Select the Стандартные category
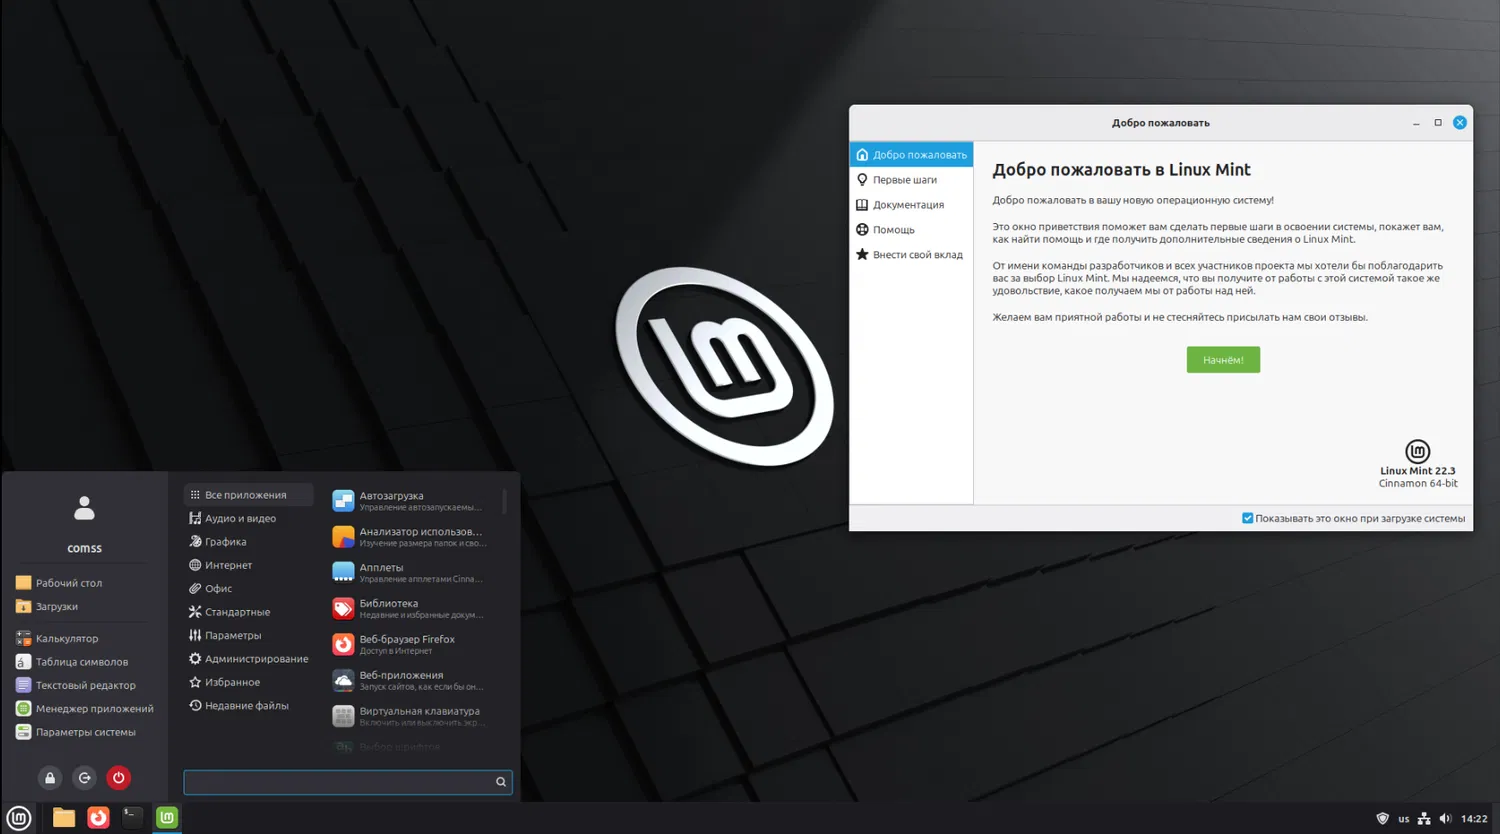The width and height of the screenshot is (1500, 834). pyautogui.click(x=248, y=612)
